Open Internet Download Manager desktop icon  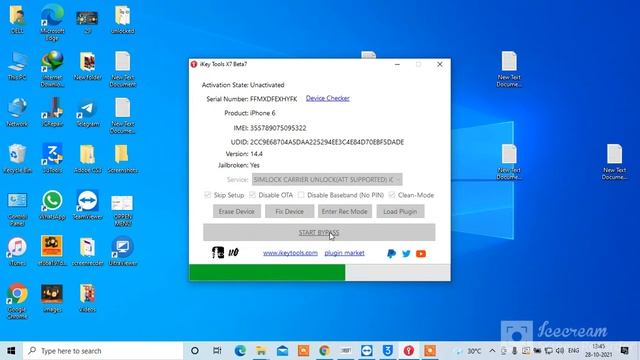click(52, 69)
